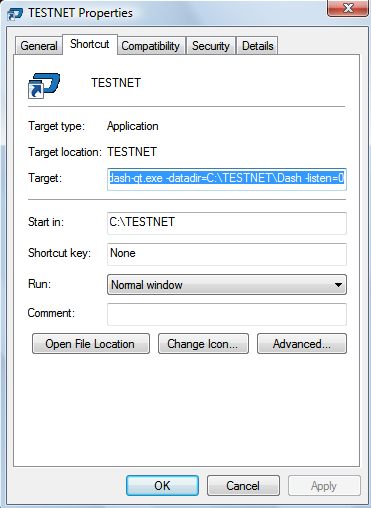Click the Dash shortcut icon beside TESTNET
Screen dimensions: 371x508
(x=44, y=86)
